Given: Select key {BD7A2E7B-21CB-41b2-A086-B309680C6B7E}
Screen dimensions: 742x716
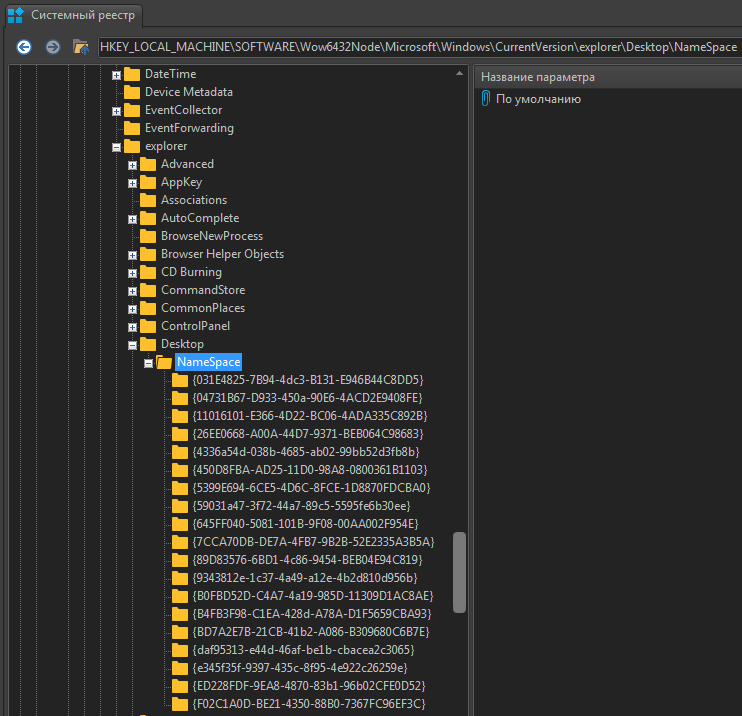Looking at the screenshot, I should point(311,631).
